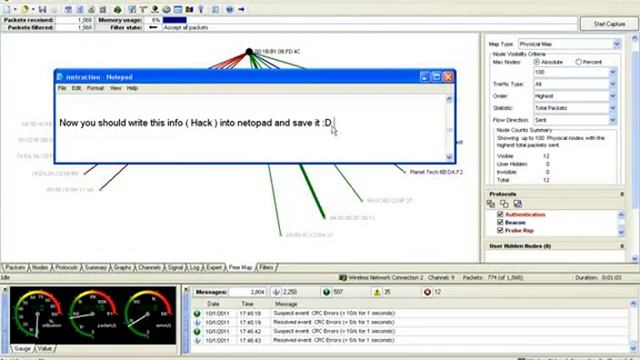Click the 17:45:18 Suspect event CRC Errors row
Screen dimensions: 640x360
410,313
